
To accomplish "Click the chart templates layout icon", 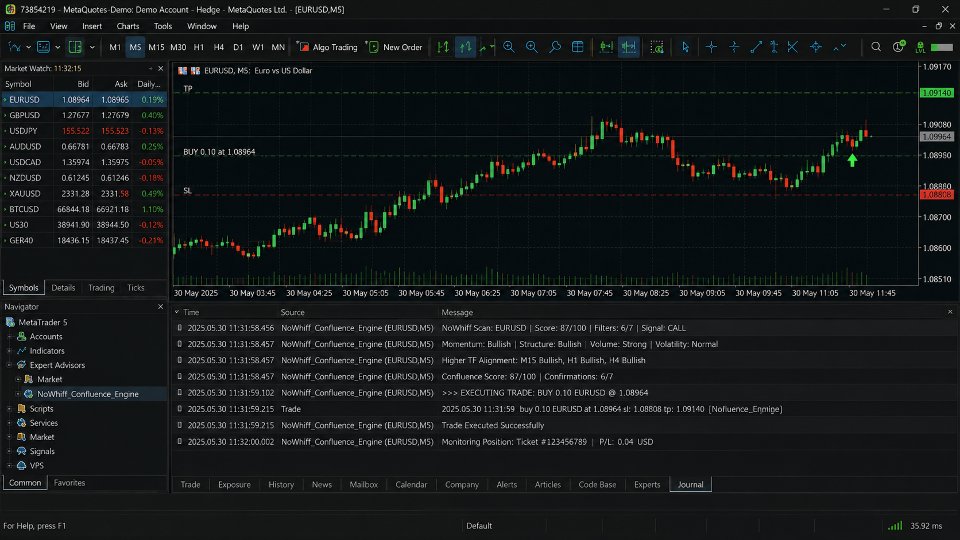I will tap(75, 47).
